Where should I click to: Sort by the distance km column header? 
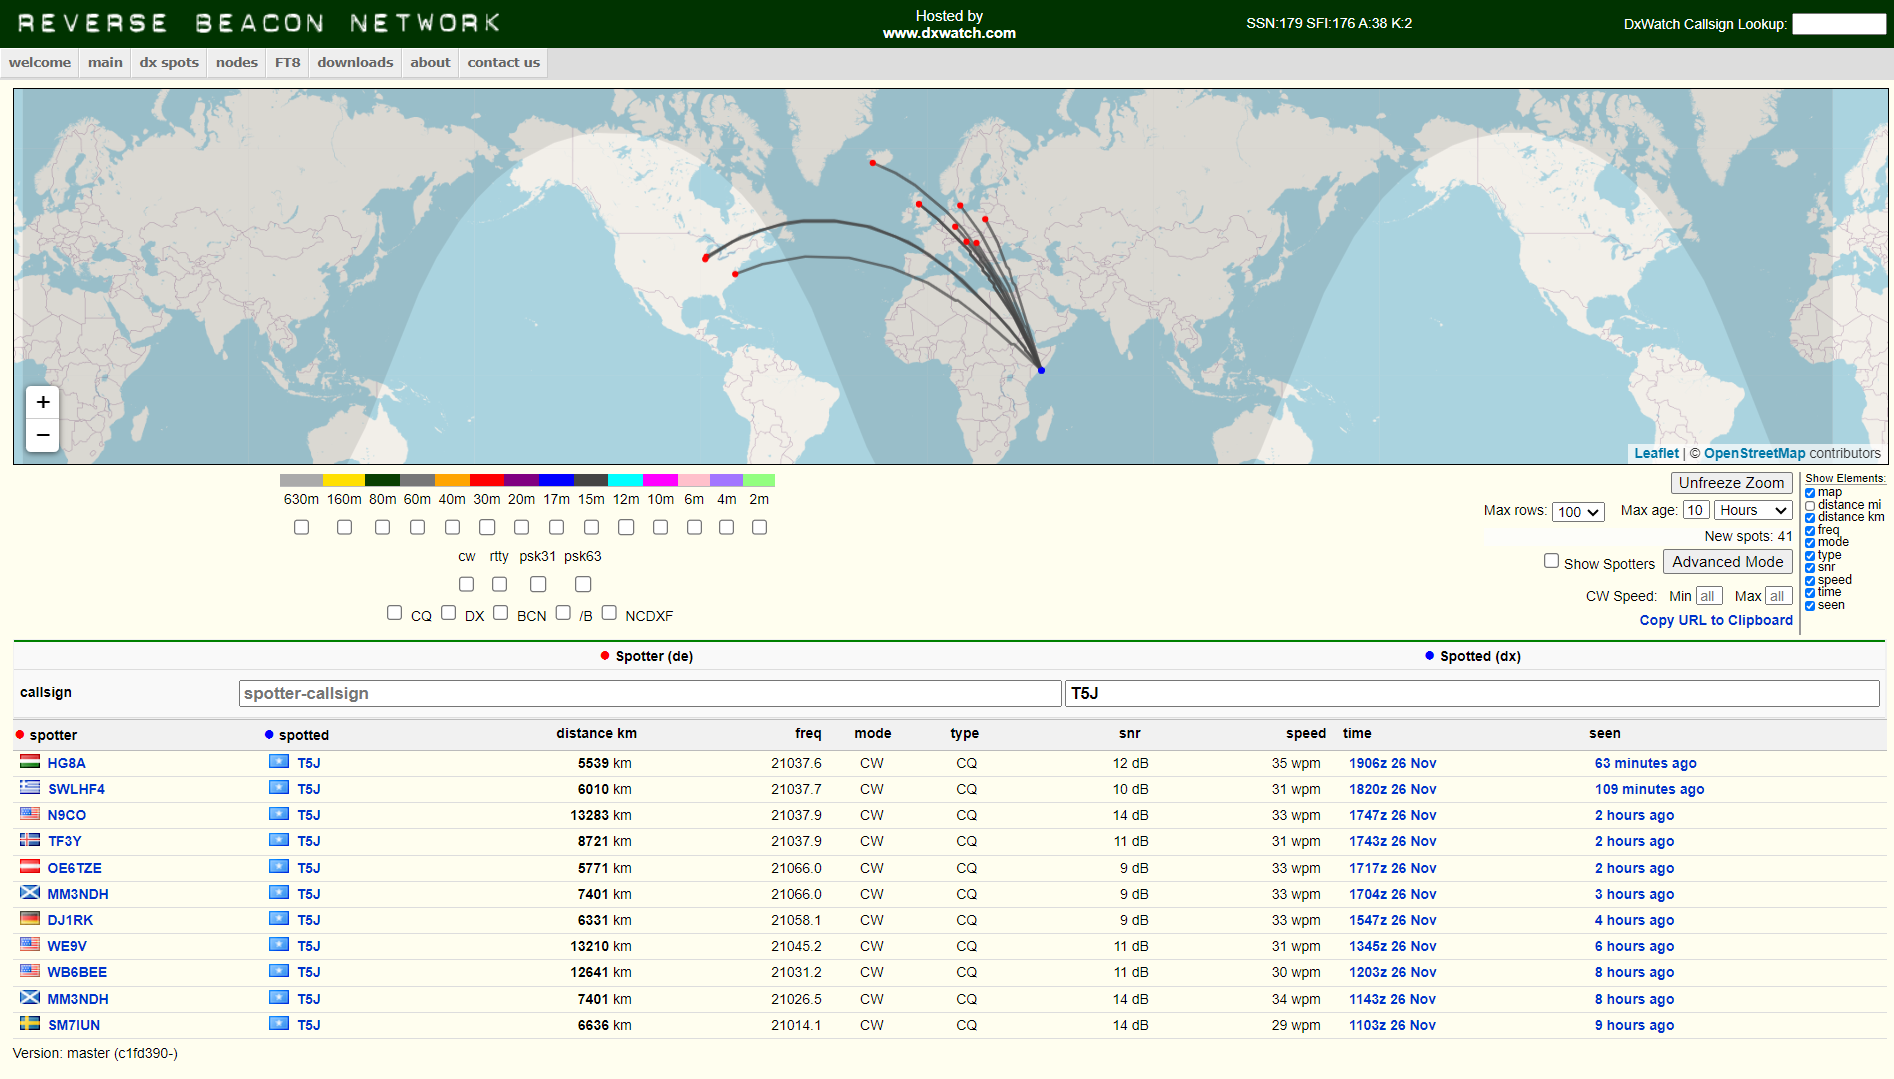coord(596,733)
